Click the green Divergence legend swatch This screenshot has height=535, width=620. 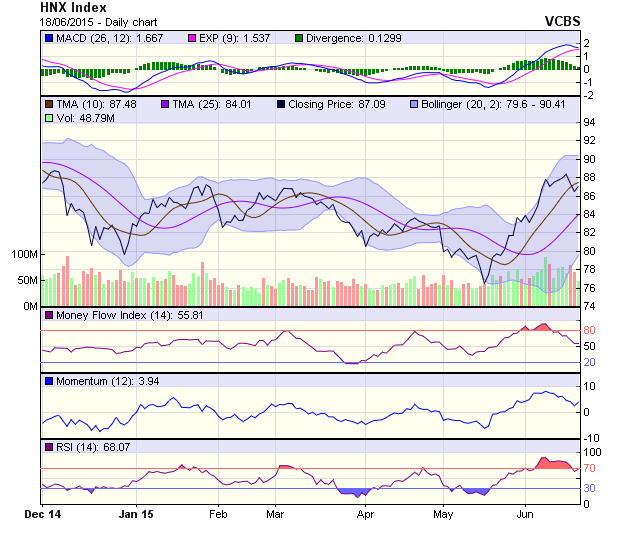pyautogui.click(x=296, y=37)
